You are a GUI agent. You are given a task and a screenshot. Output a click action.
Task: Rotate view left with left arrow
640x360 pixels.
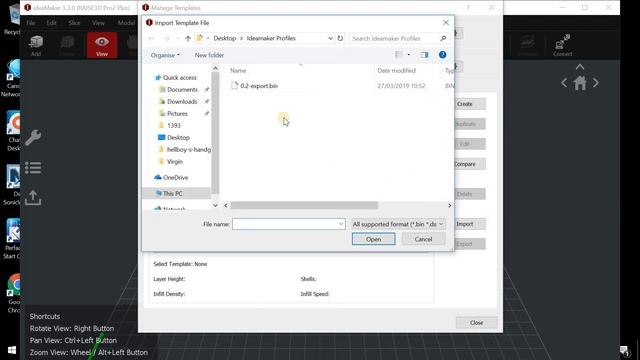[564, 83]
